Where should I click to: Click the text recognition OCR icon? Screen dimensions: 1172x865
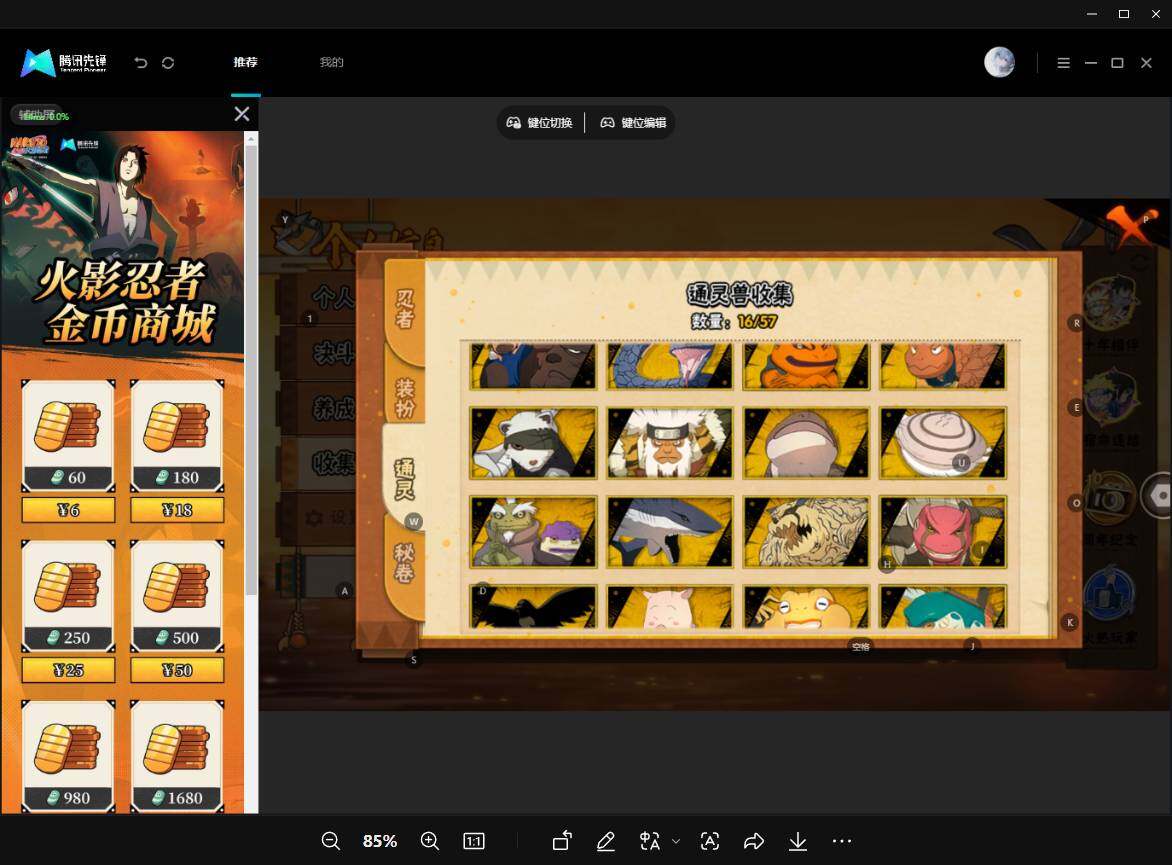click(709, 841)
